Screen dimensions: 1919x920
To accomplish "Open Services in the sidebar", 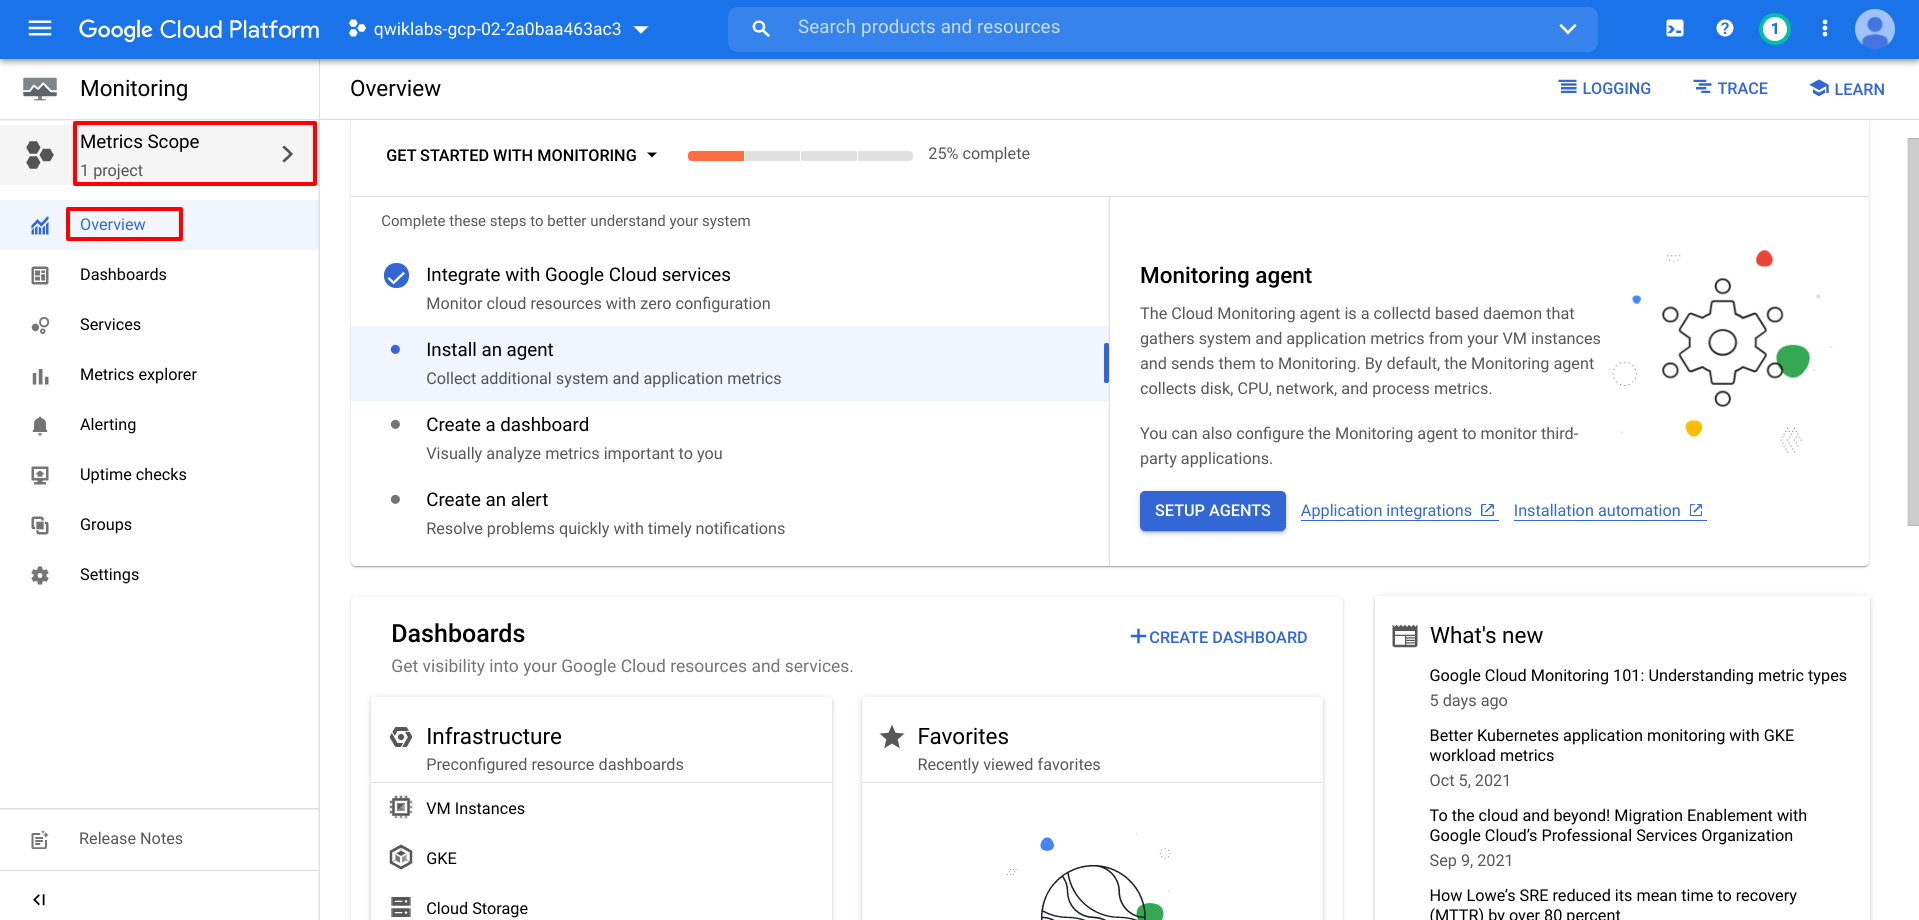I will point(110,325).
